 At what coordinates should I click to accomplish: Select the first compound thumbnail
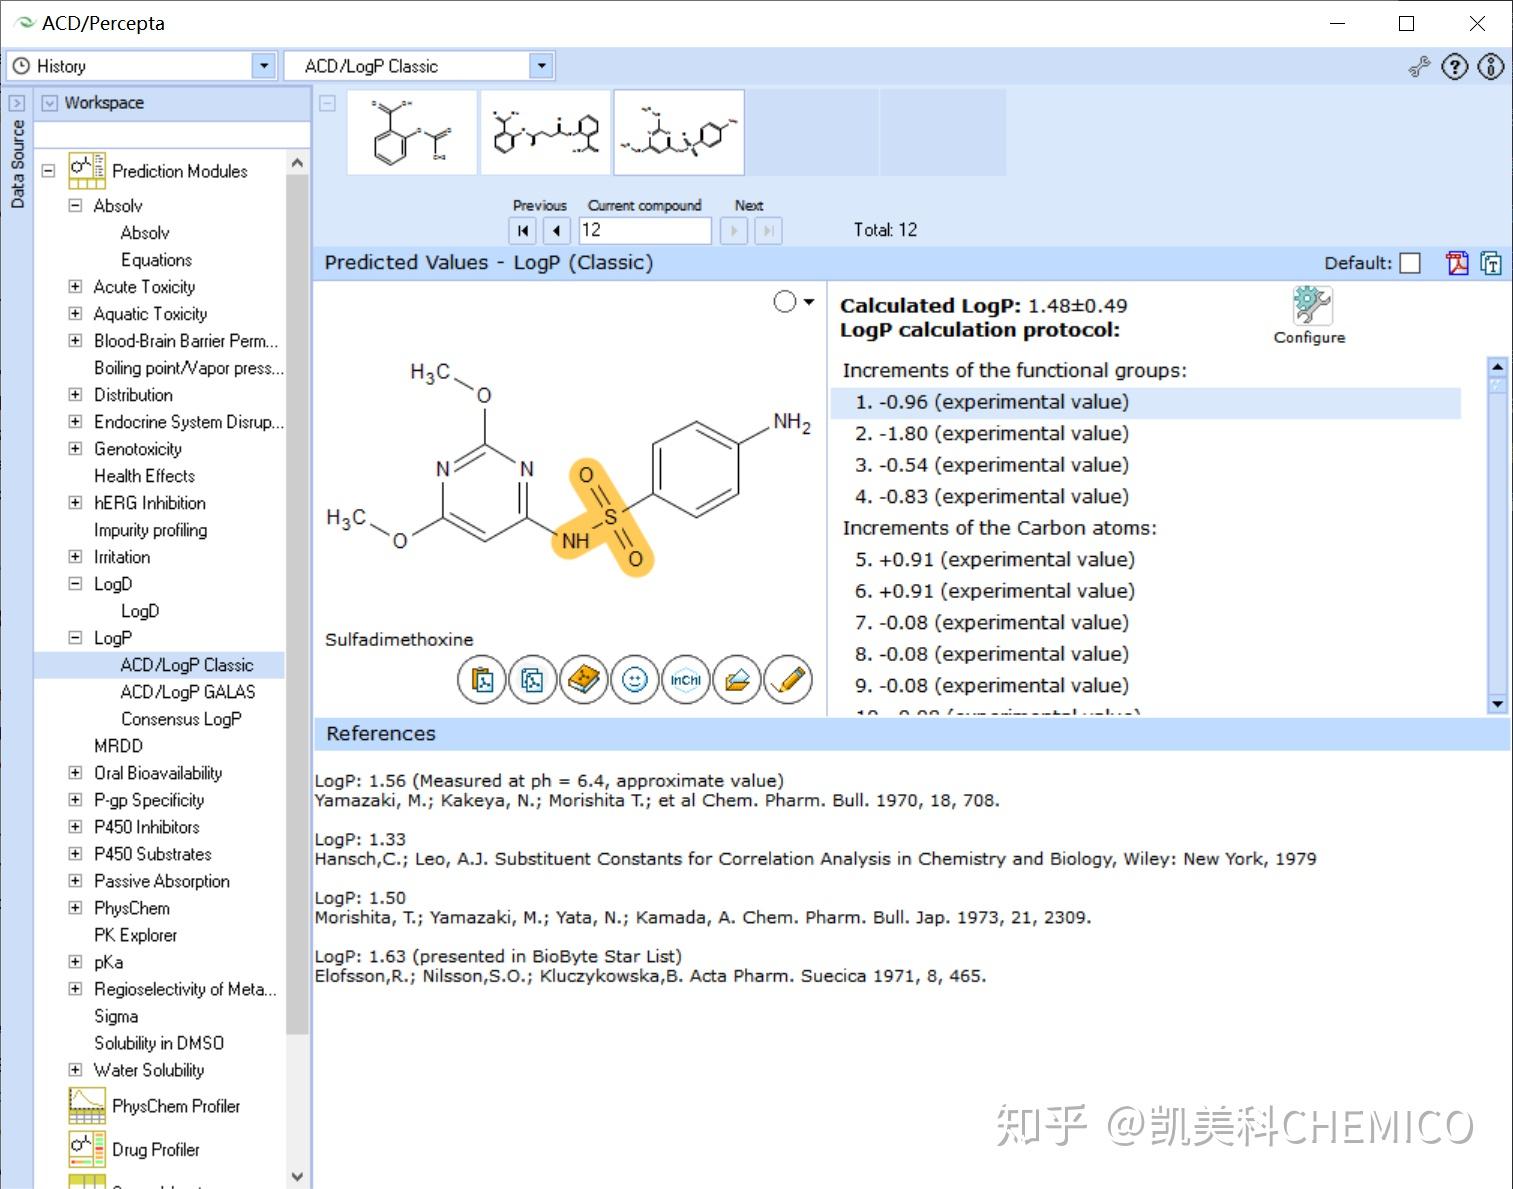[411, 131]
